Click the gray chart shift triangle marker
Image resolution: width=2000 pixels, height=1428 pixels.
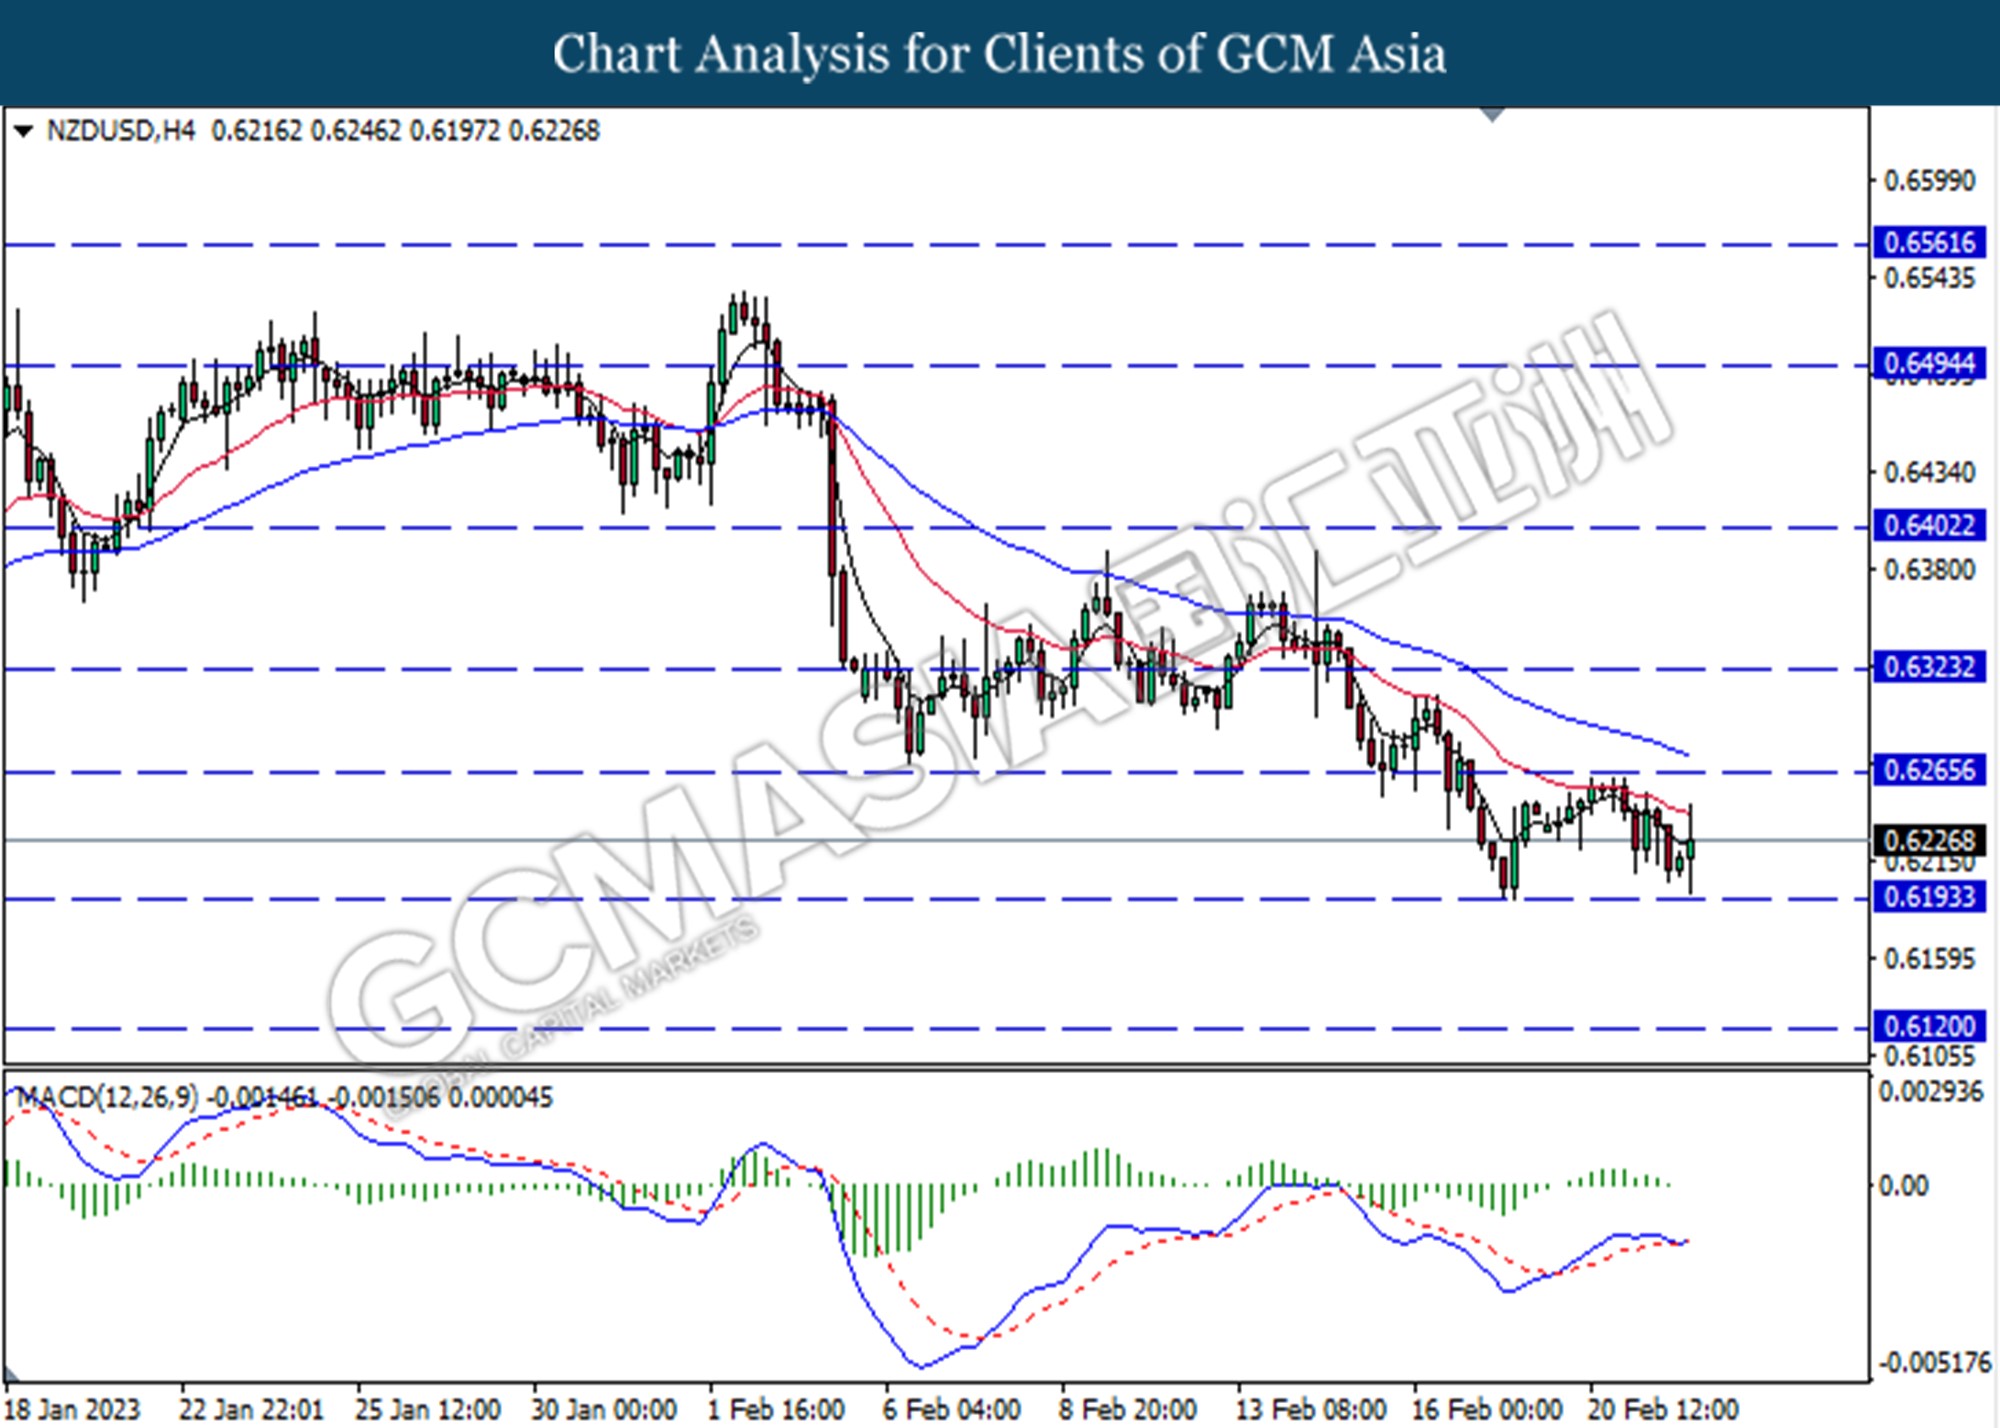[1492, 115]
